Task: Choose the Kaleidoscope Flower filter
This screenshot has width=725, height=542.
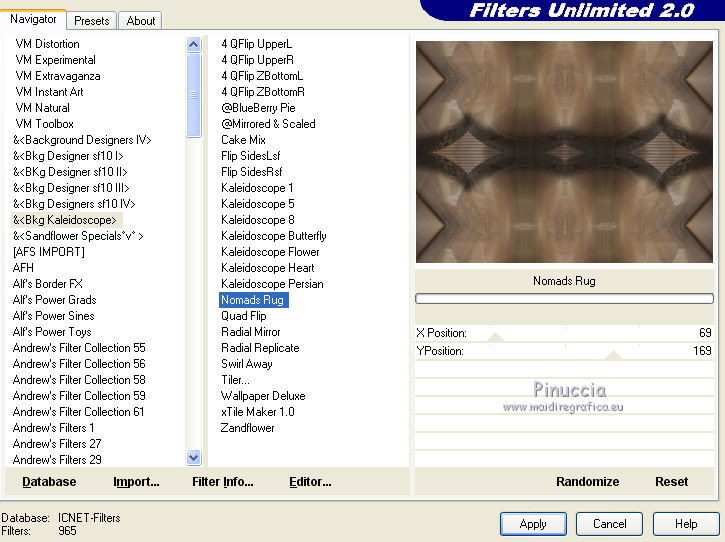Action: click(270, 252)
